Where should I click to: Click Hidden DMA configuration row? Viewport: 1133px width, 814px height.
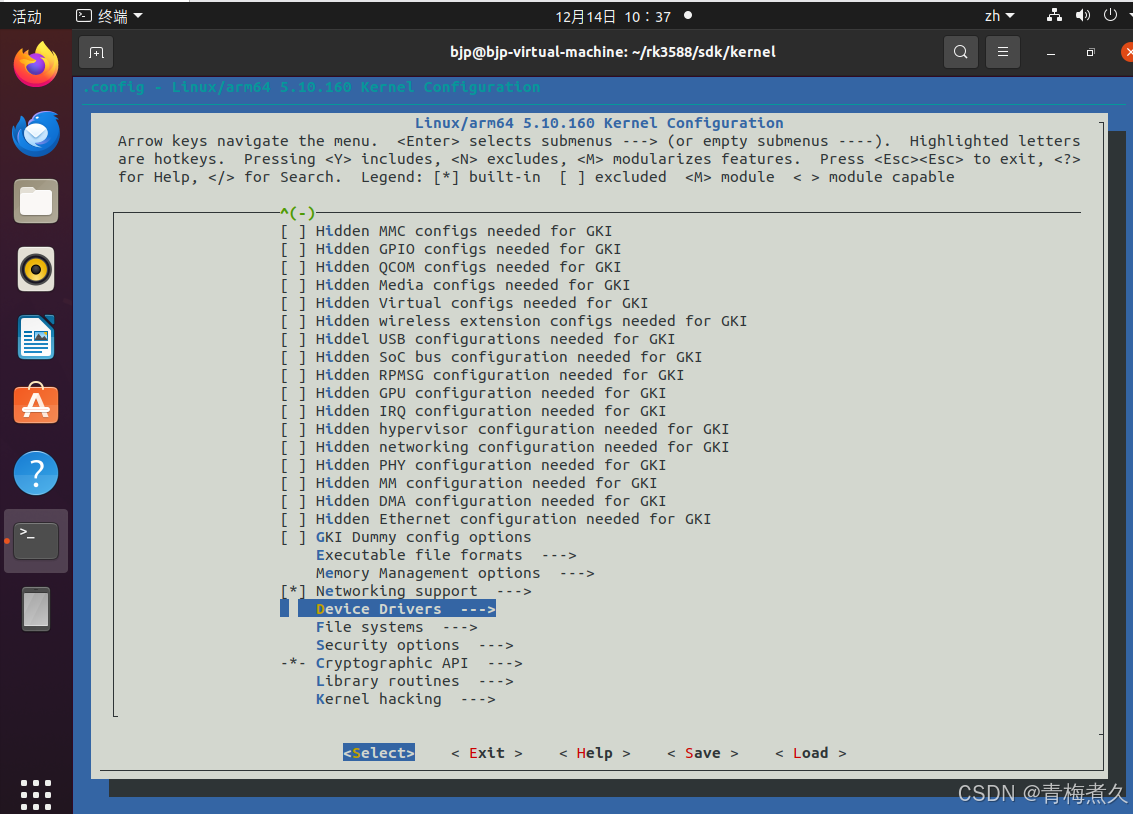point(473,502)
